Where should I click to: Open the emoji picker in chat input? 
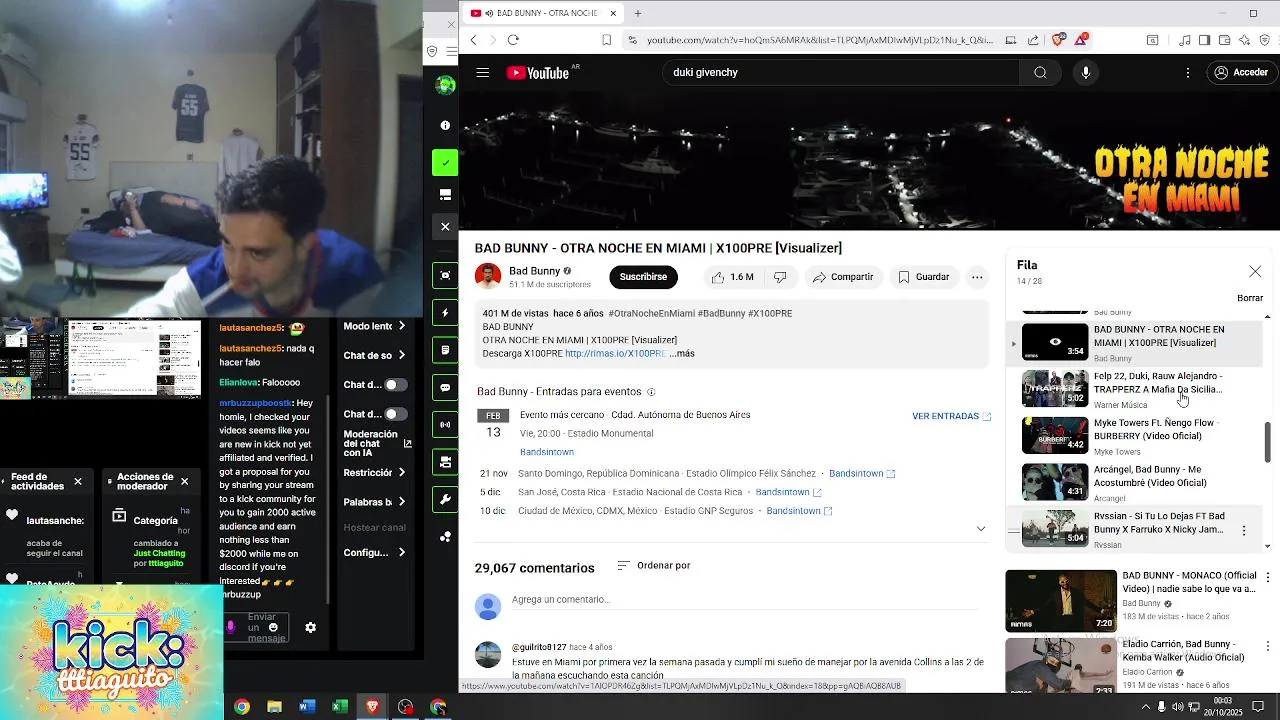tap(273, 626)
